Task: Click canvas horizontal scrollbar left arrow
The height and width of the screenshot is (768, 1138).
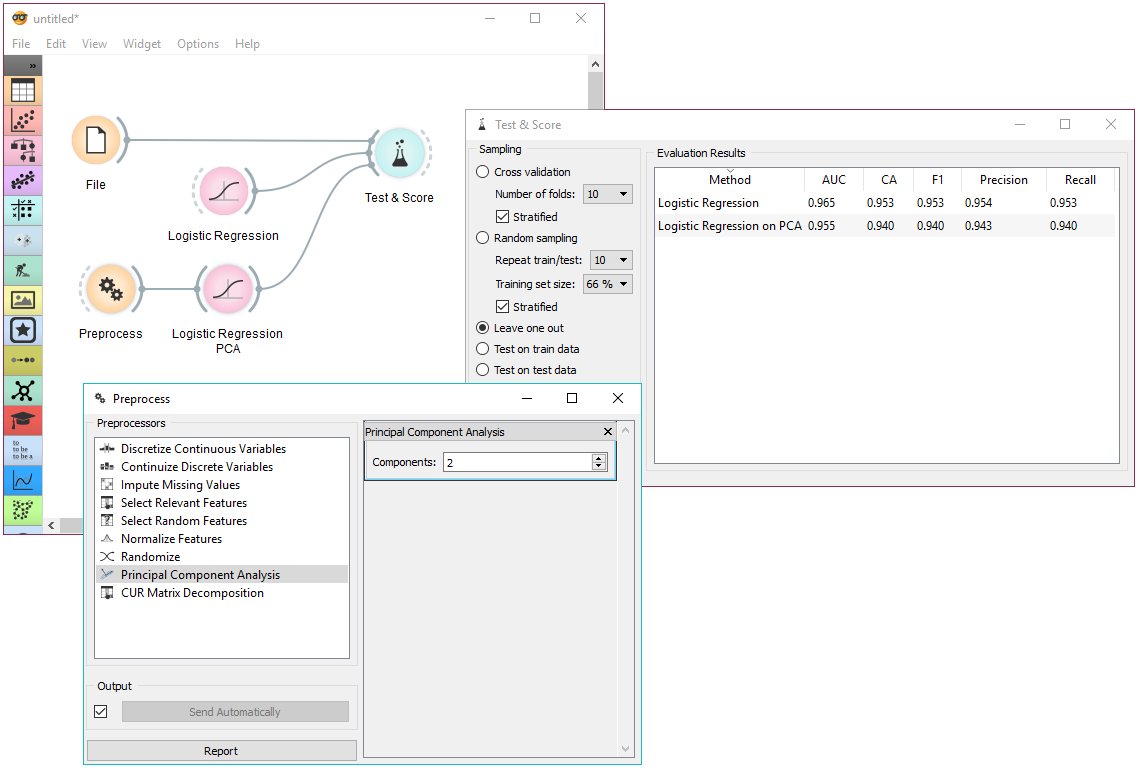Action: coord(51,526)
